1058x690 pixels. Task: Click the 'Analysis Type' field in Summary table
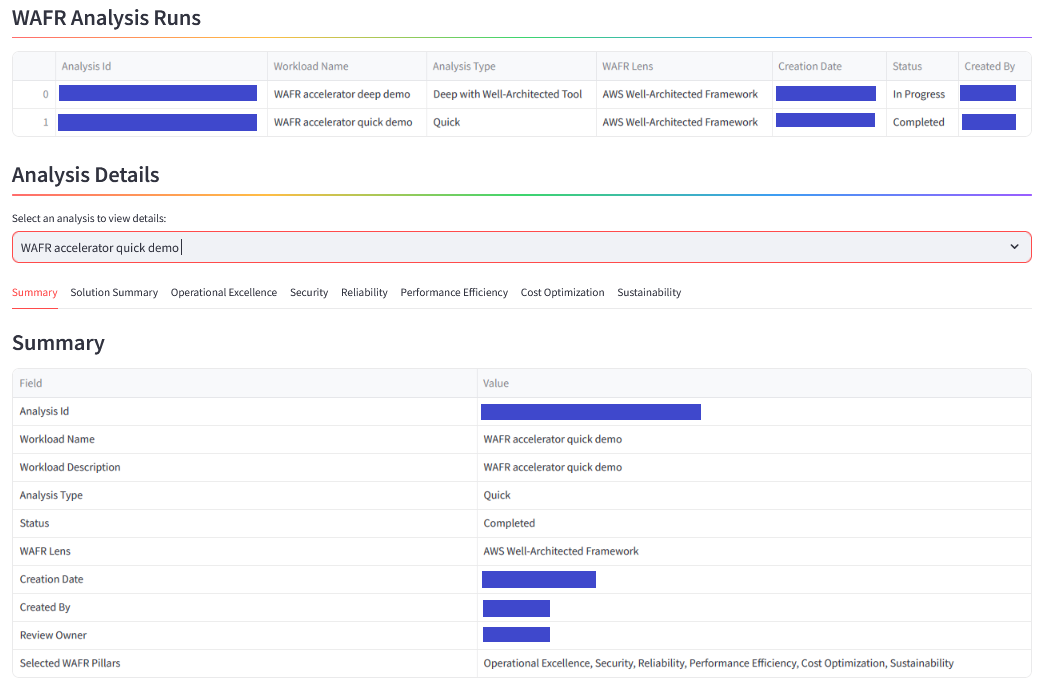click(x=245, y=495)
